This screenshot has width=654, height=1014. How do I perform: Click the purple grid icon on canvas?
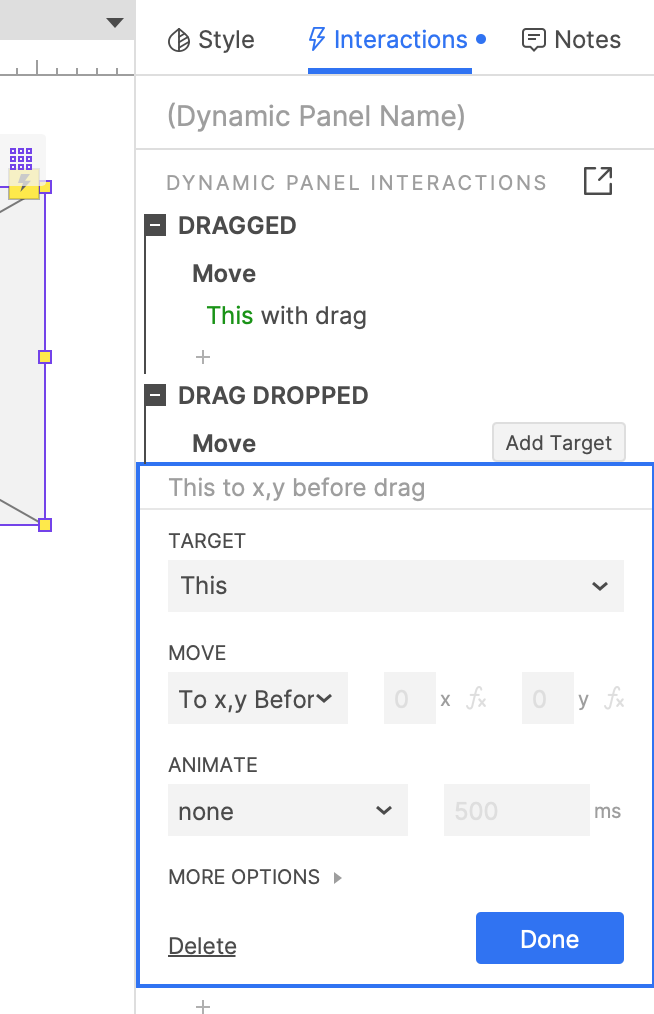click(x=21, y=158)
